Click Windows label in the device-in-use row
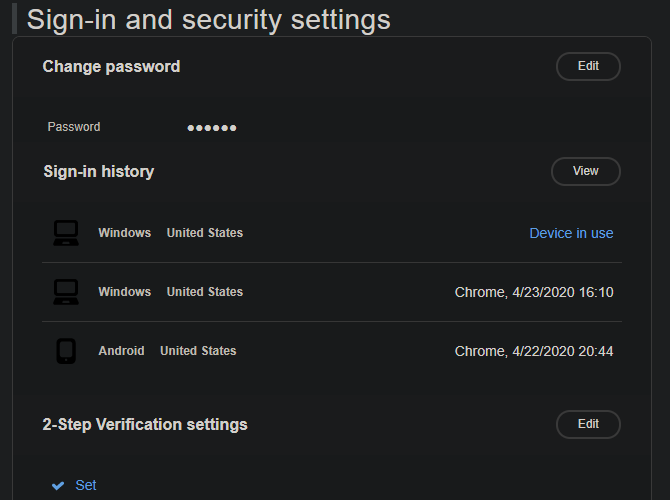The height and width of the screenshot is (500, 670). 125,233
